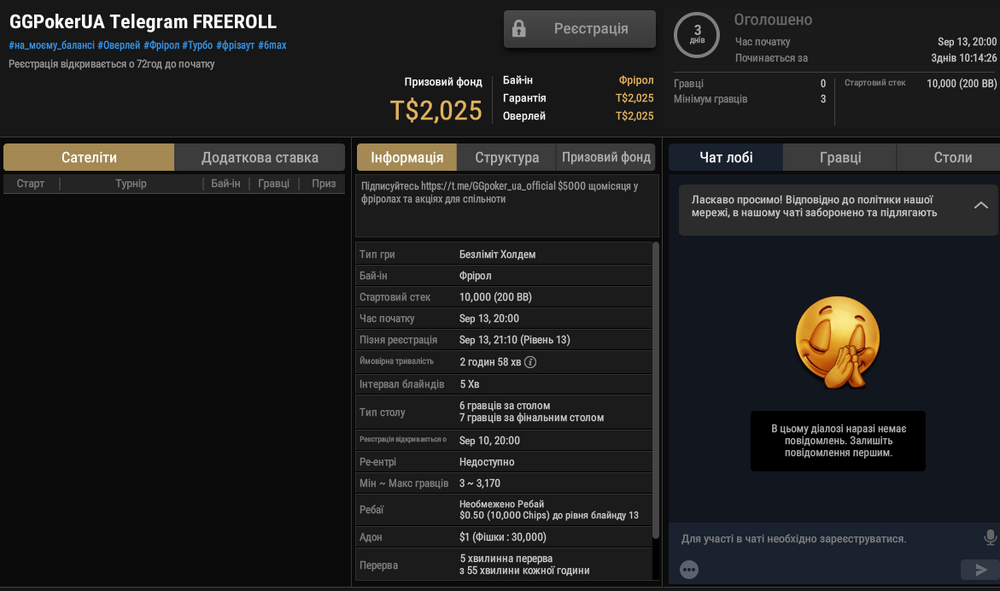Click the Фрірол buy-in value in header
The width and height of the screenshot is (1000, 591).
(636, 80)
